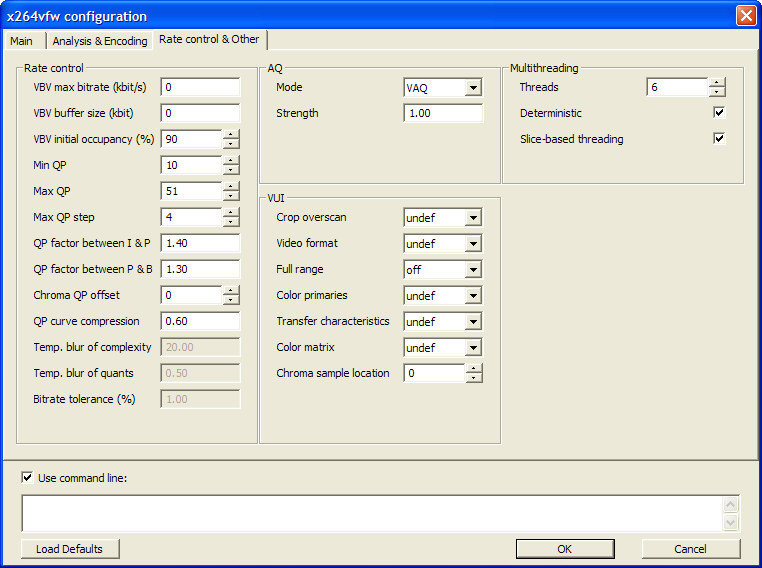Click the Cancel button
Viewport: 762px width, 568px height.
(x=691, y=549)
